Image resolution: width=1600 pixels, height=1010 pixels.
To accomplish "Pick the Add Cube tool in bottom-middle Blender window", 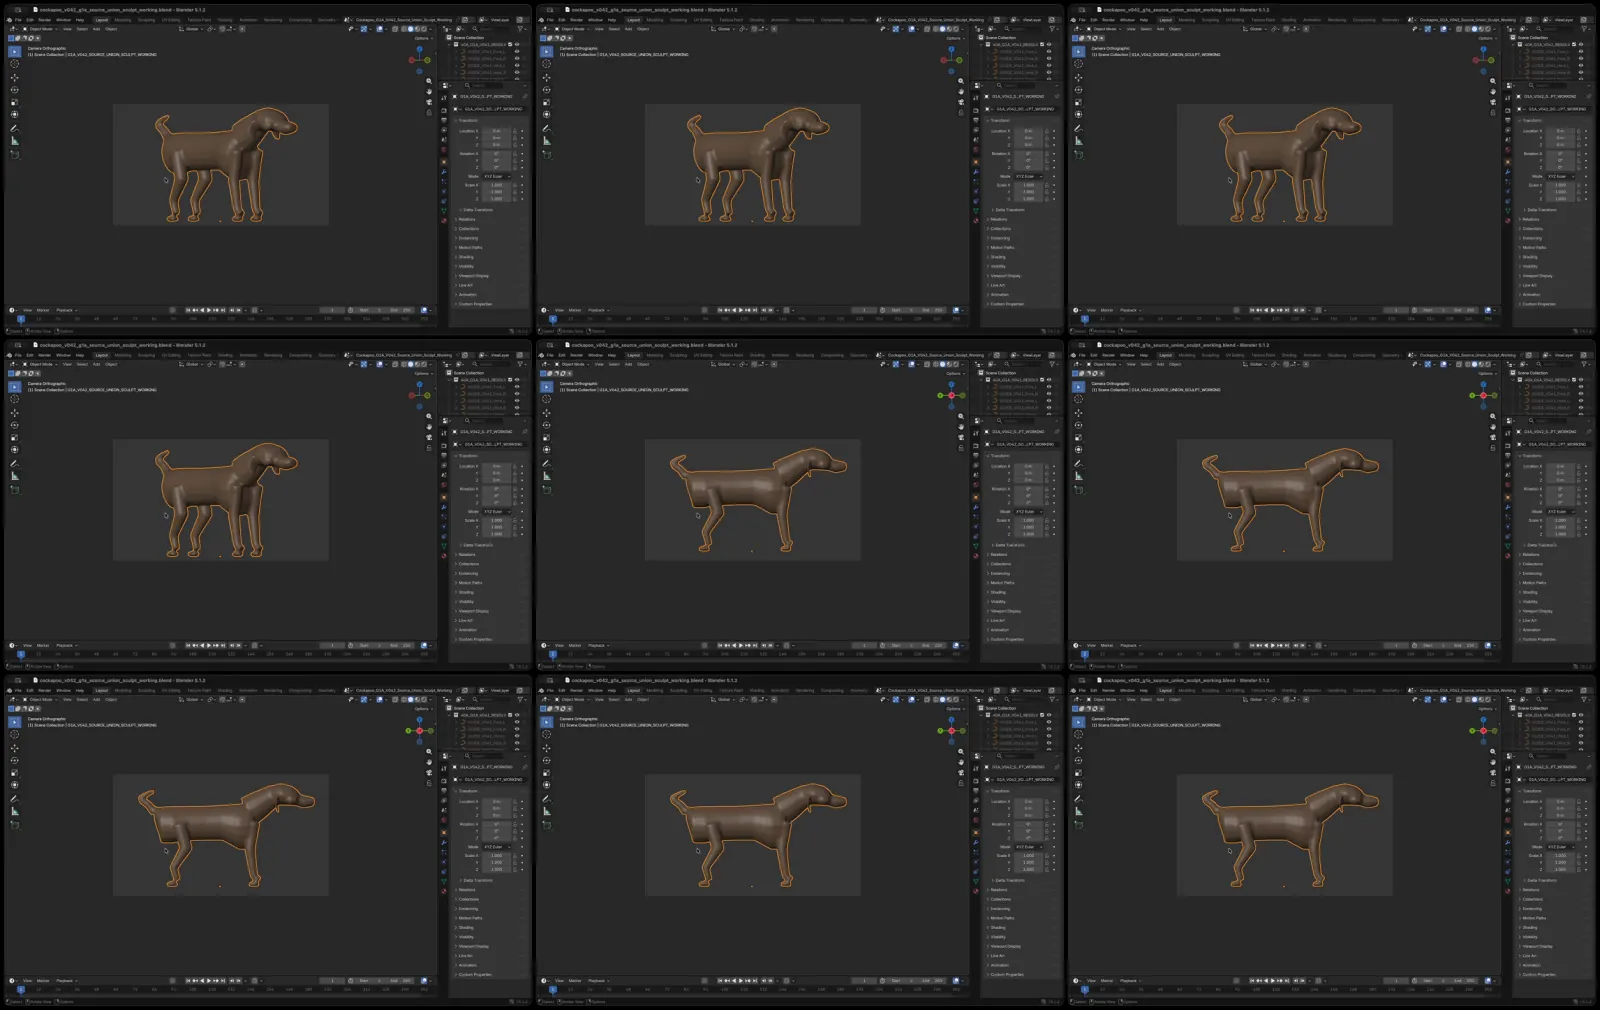I will [x=547, y=825].
